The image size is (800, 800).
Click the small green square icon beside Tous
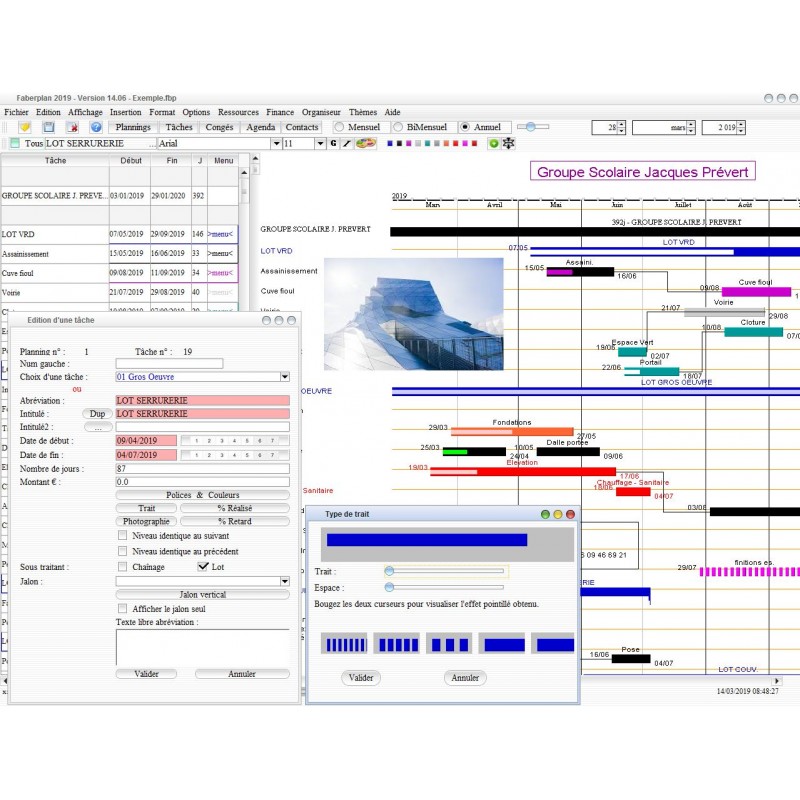pyautogui.click(x=15, y=143)
